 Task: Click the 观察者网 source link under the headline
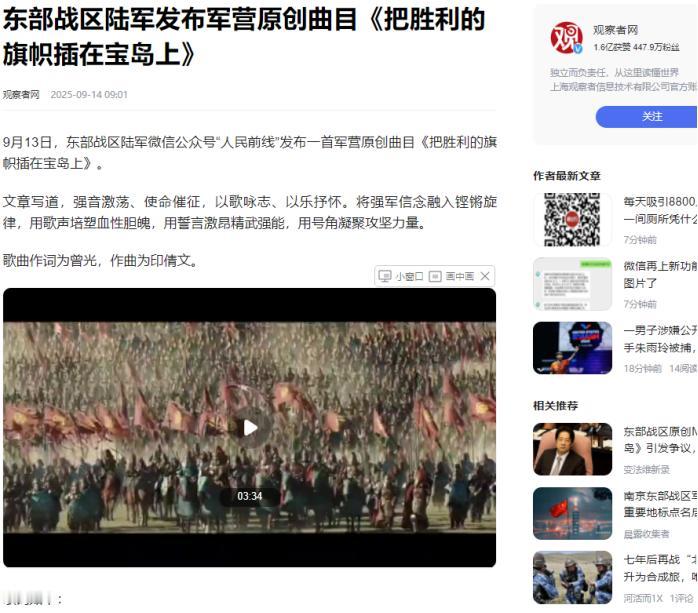coord(21,95)
